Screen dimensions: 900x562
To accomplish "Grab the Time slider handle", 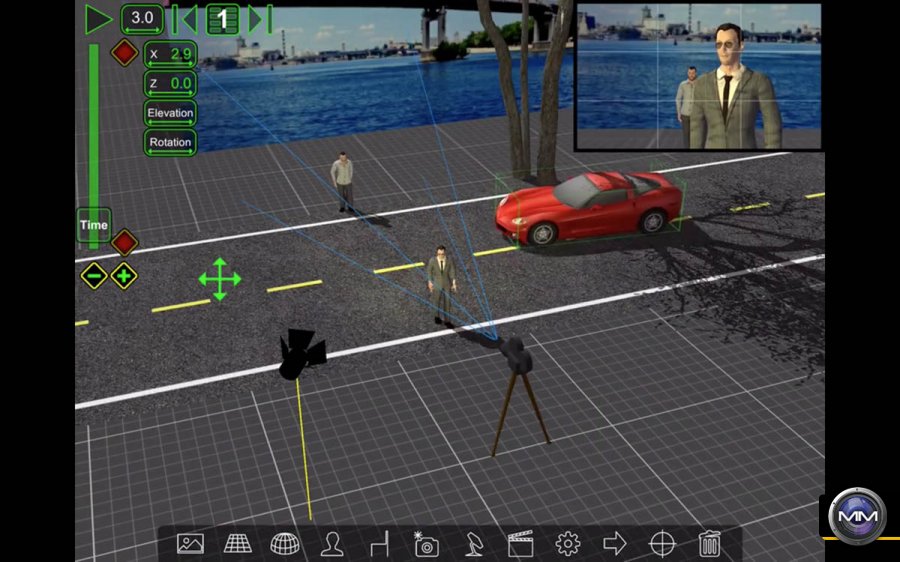I will (94, 225).
